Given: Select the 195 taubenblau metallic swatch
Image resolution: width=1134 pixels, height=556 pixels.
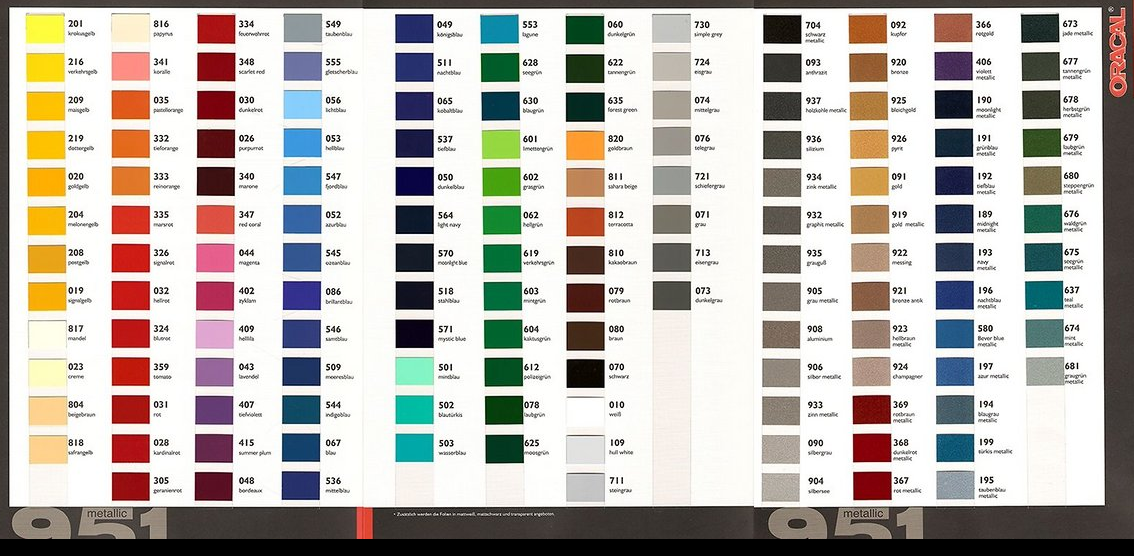Looking at the screenshot, I should [x=955, y=485].
